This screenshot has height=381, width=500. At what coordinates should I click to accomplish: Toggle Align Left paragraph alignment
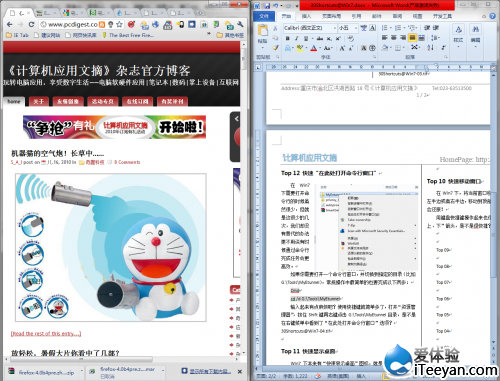[385, 38]
